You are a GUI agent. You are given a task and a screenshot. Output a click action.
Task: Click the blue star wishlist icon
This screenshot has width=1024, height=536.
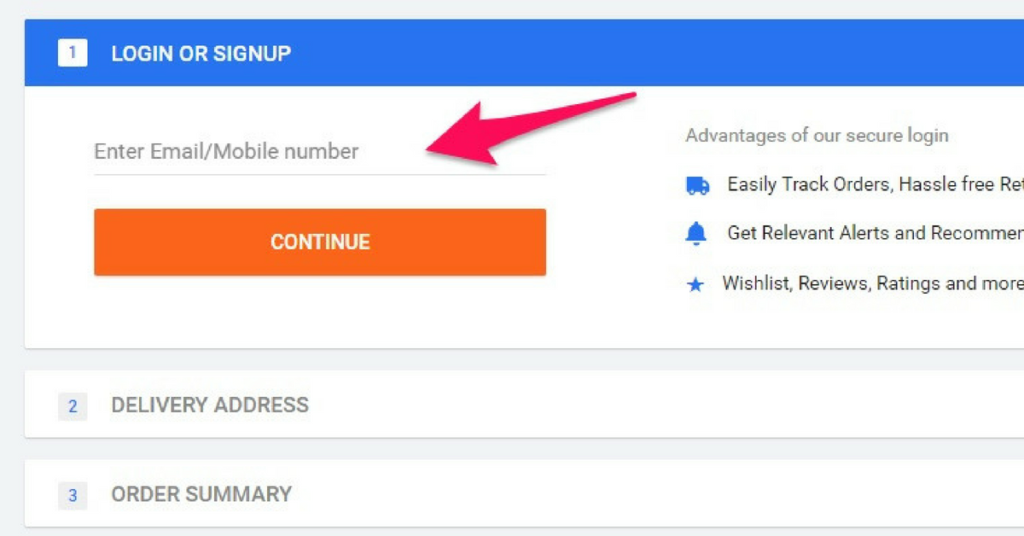pos(695,285)
